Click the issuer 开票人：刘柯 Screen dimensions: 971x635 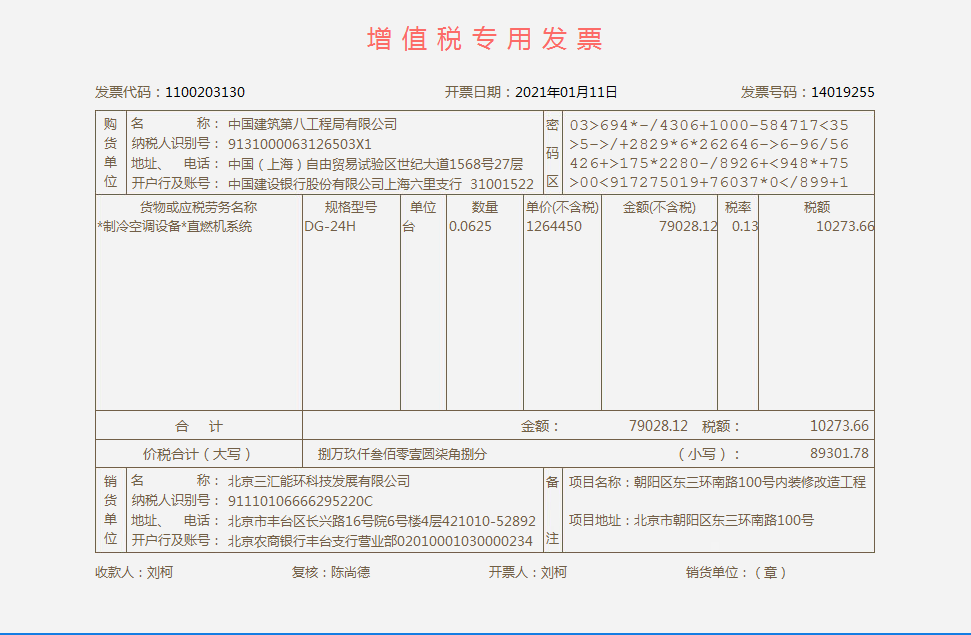click(528, 572)
